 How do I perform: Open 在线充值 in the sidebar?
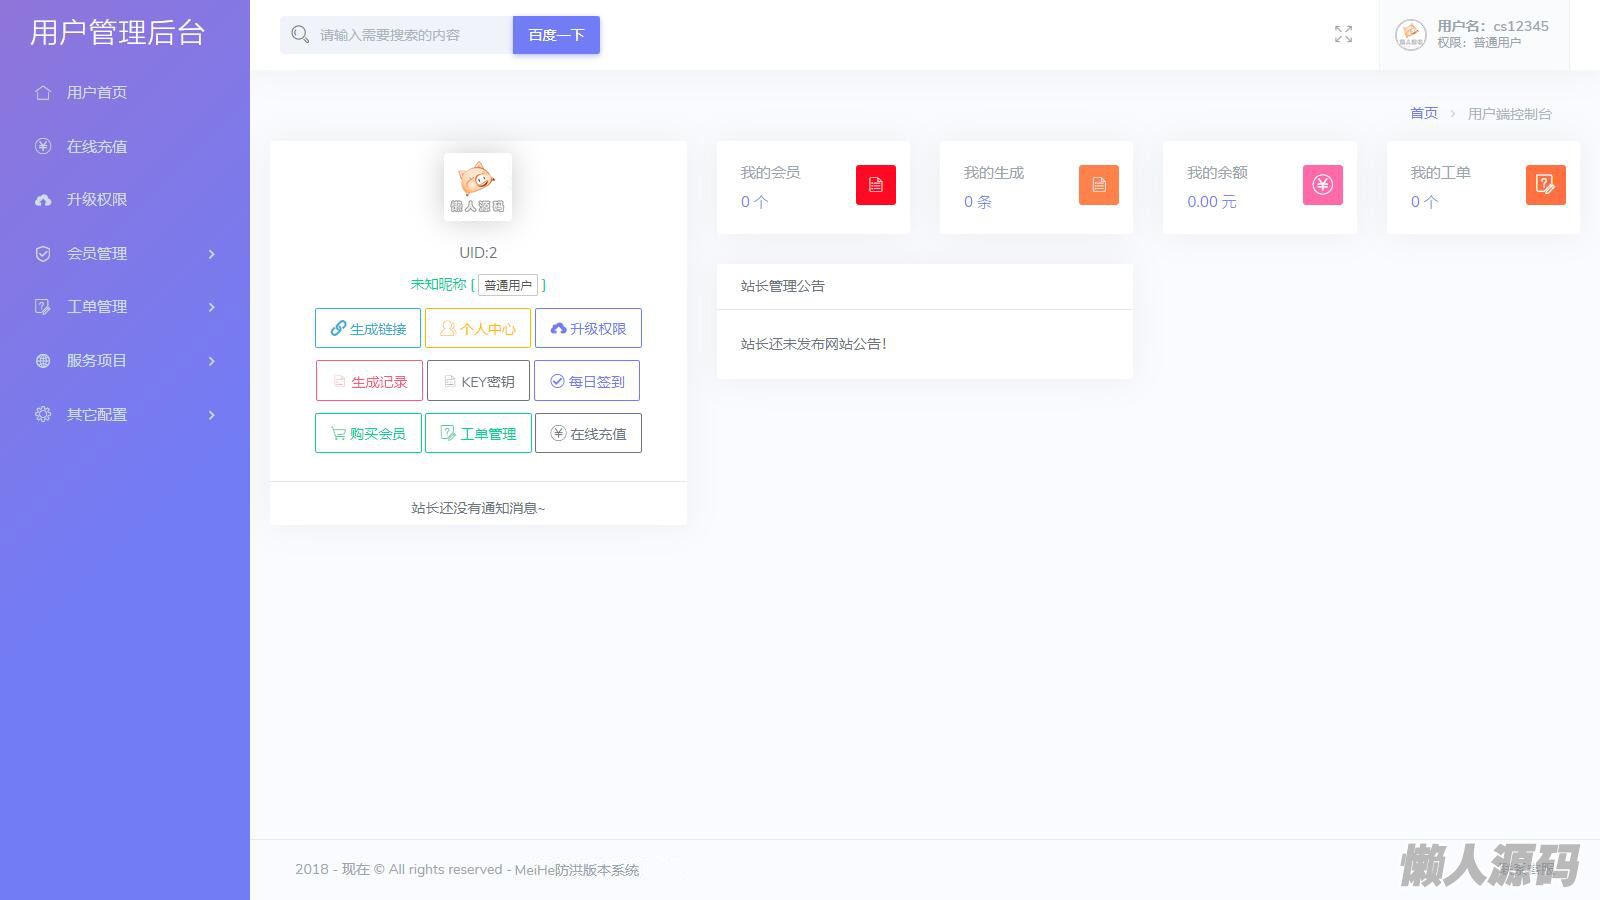[96, 147]
